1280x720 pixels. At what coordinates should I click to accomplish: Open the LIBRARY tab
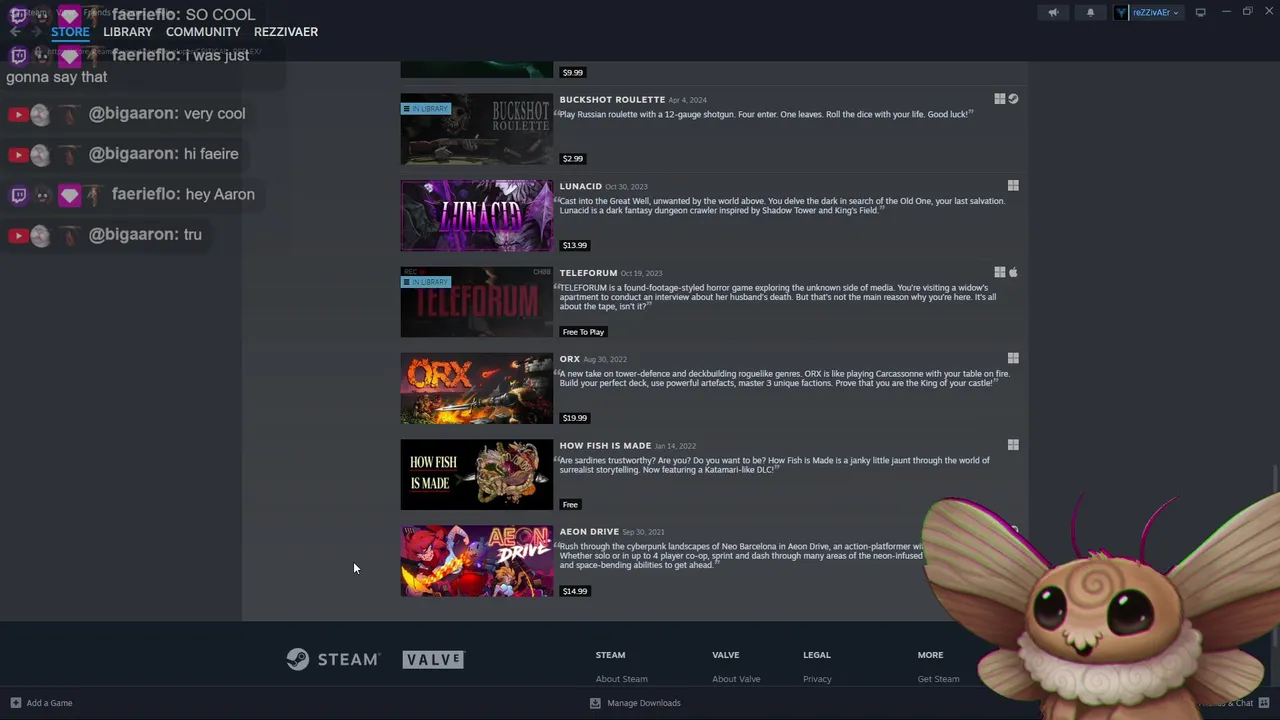(x=128, y=32)
